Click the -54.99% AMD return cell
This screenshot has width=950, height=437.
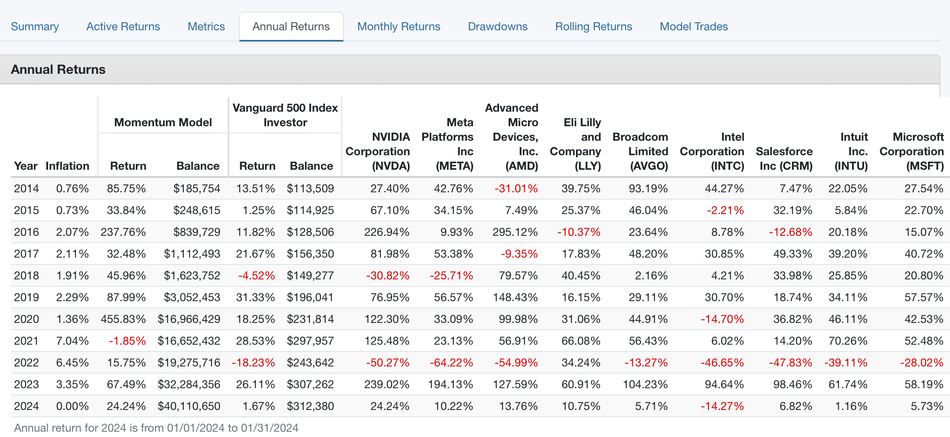[x=516, y=363]
